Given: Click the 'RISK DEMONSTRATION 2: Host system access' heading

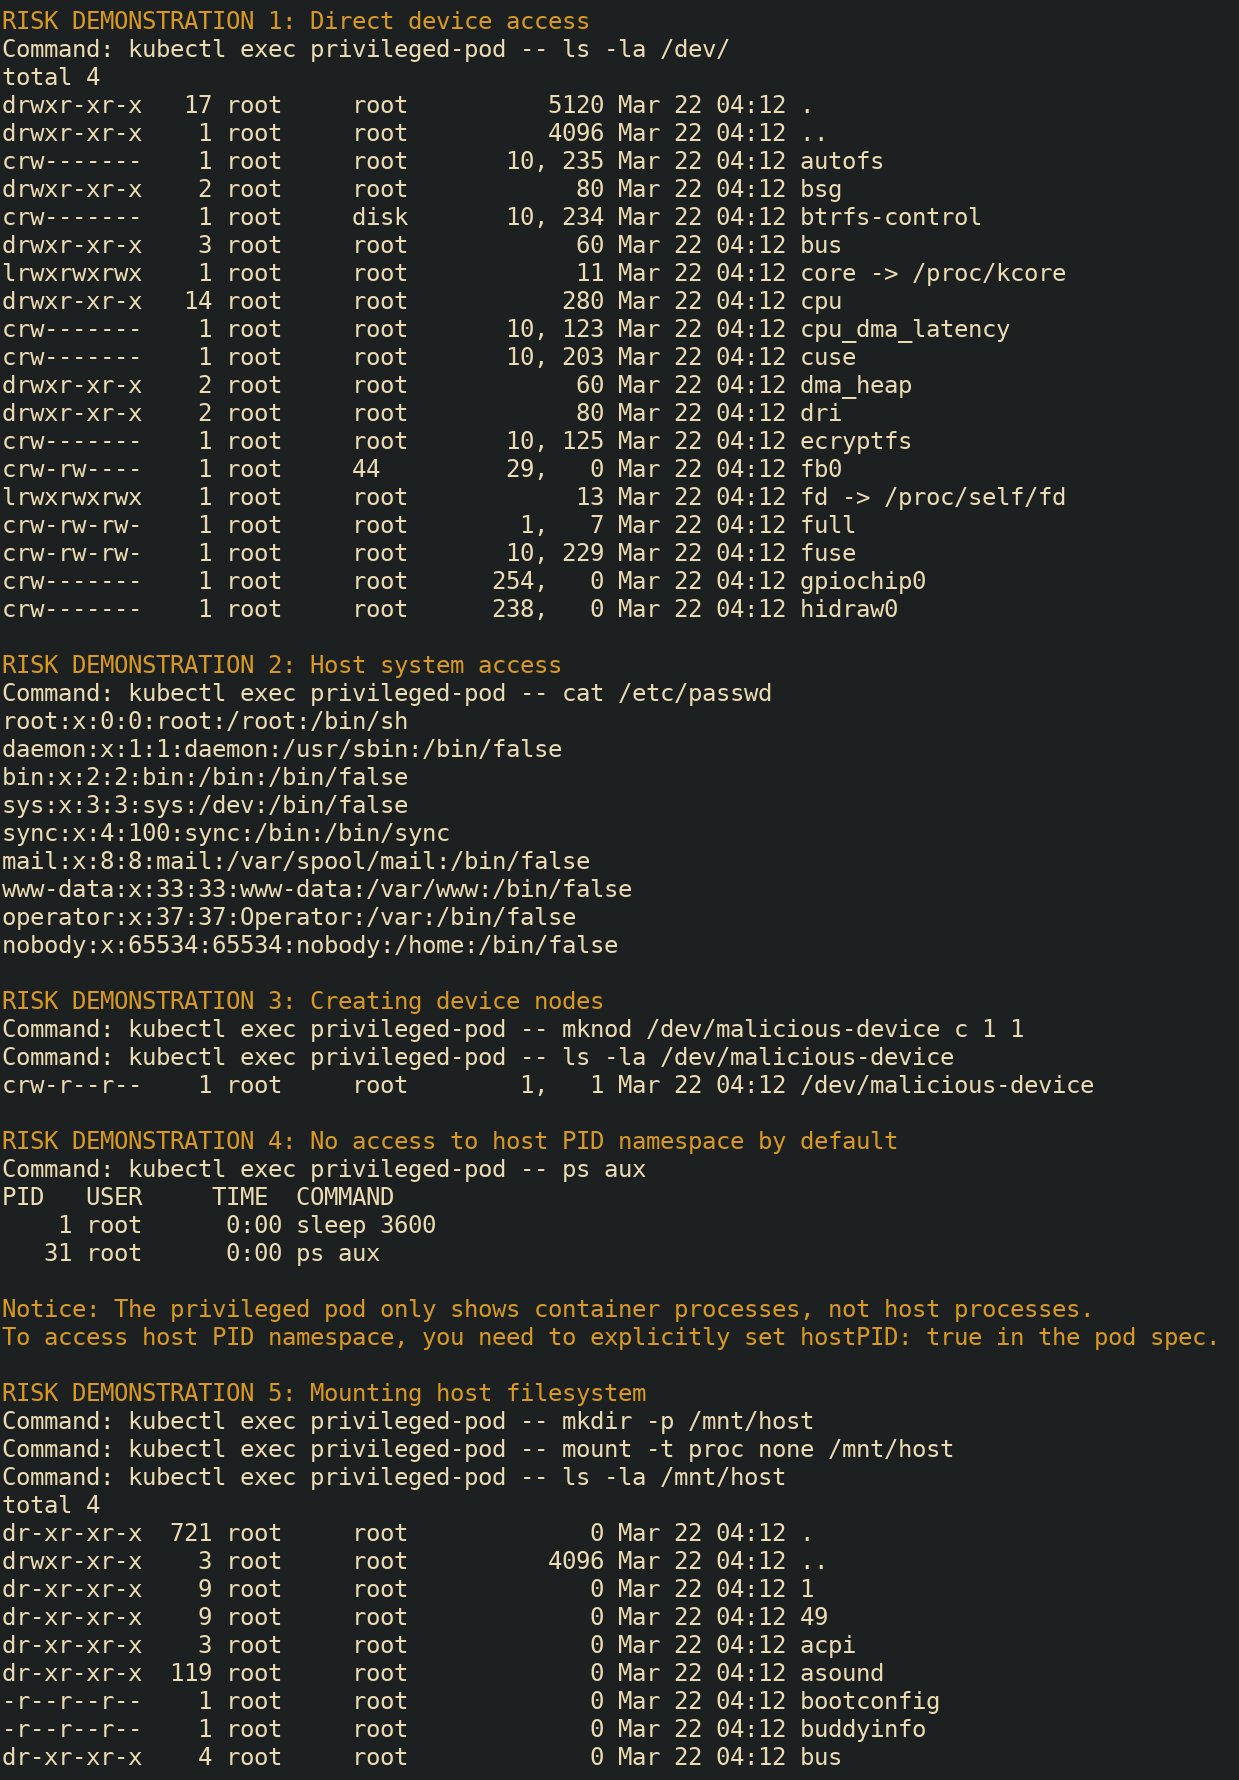Looking at the screenshot, I should coord(281,665).
